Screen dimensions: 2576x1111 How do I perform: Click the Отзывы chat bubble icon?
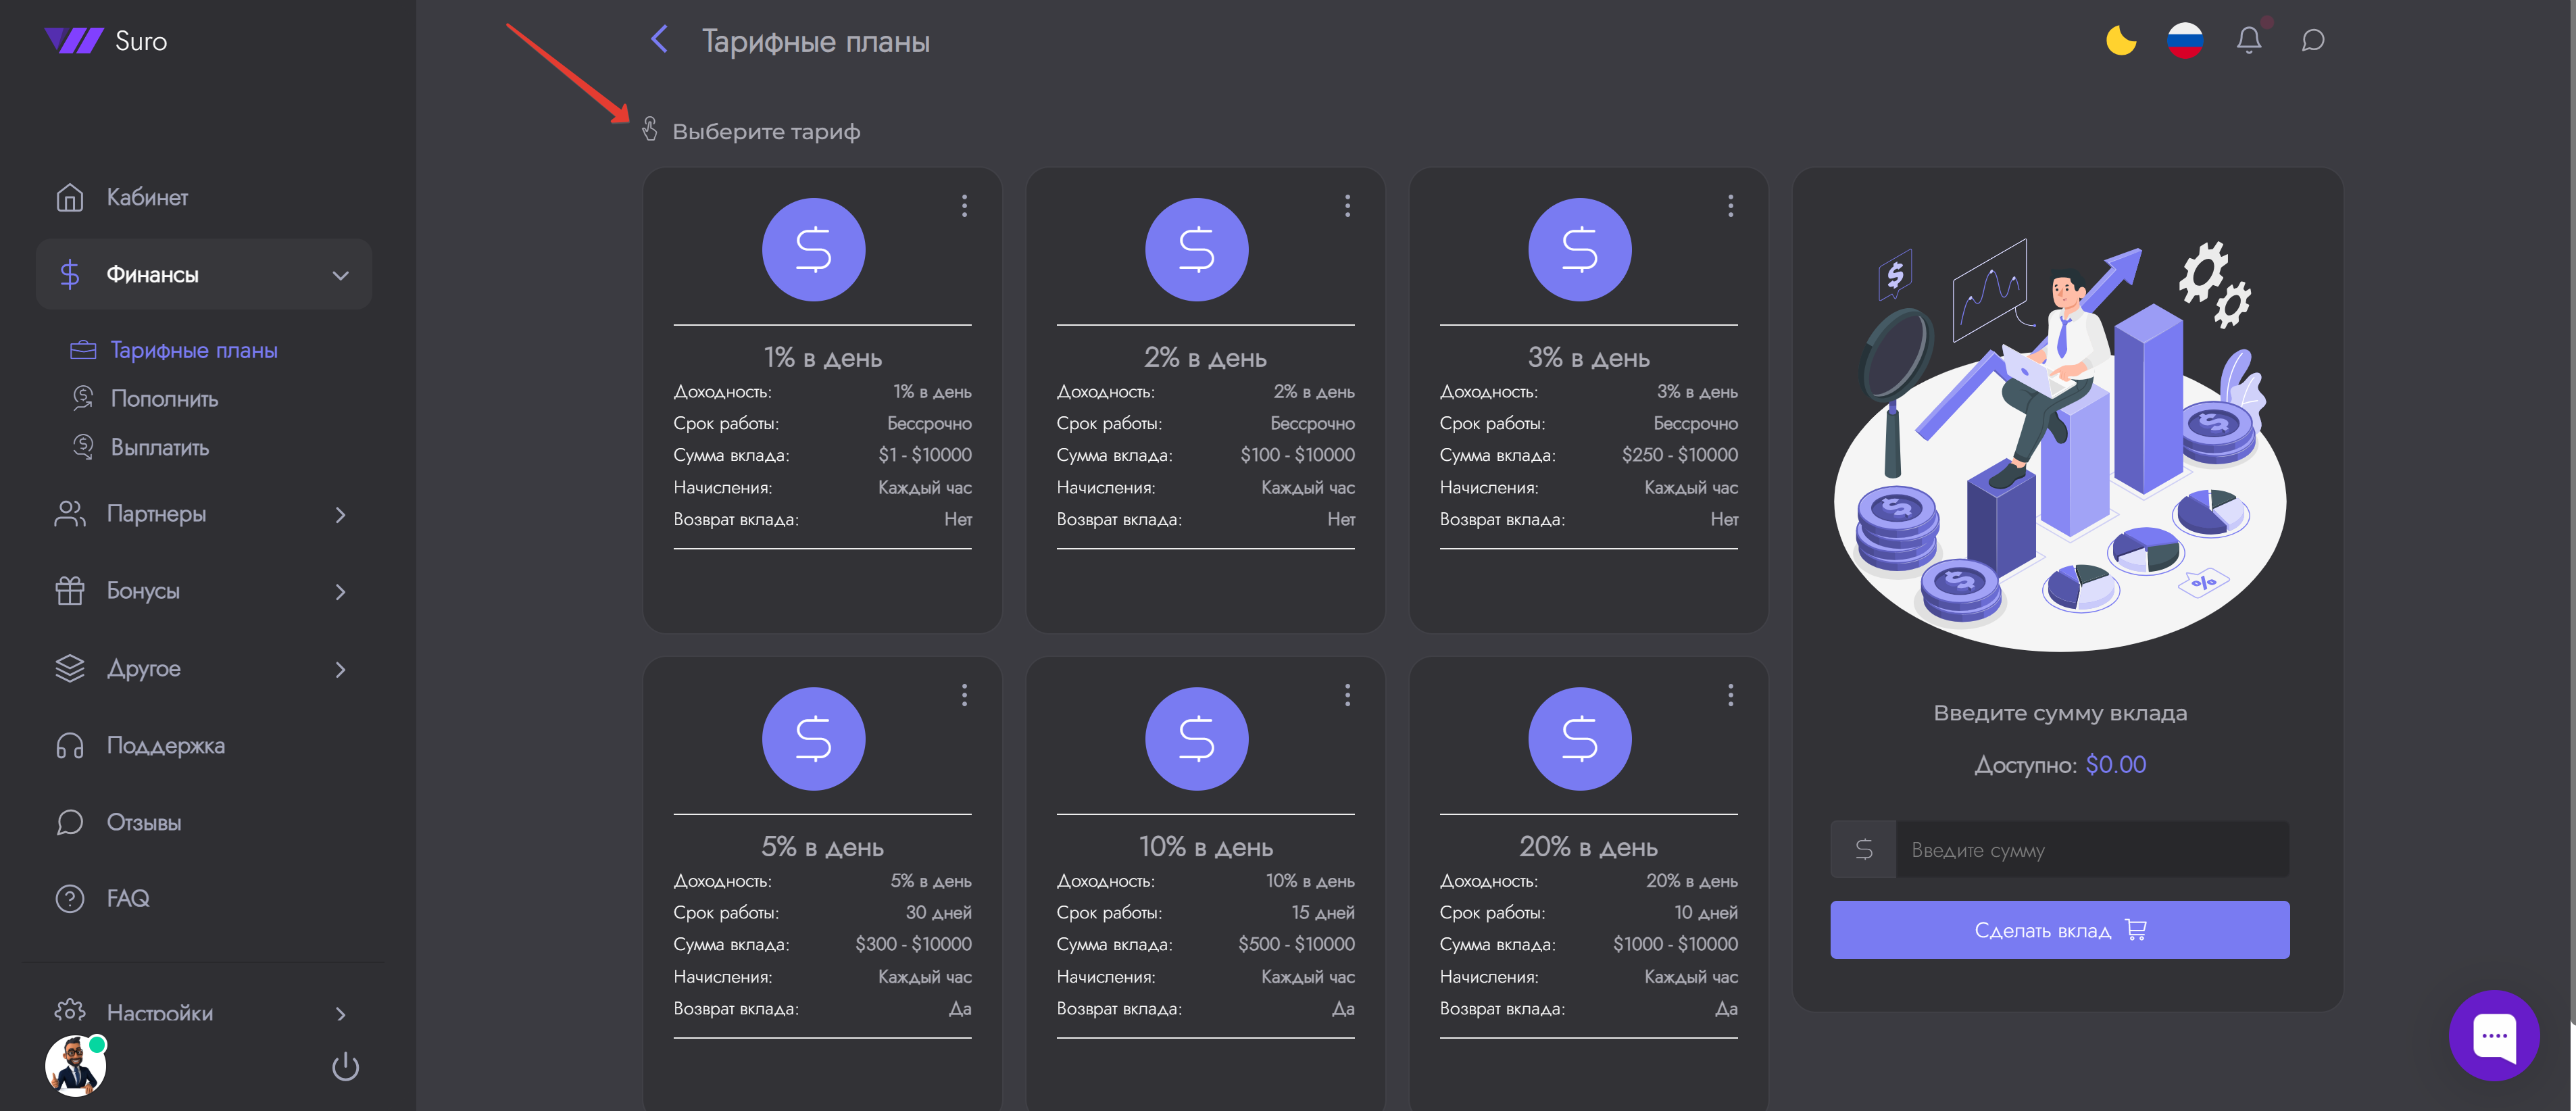tap(69, 822)
